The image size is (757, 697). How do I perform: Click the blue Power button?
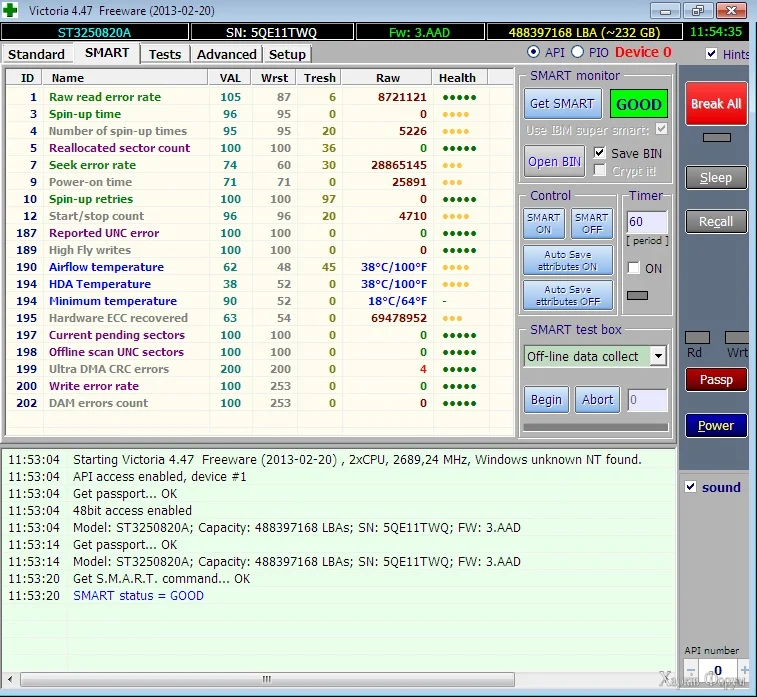coord(715,426)
